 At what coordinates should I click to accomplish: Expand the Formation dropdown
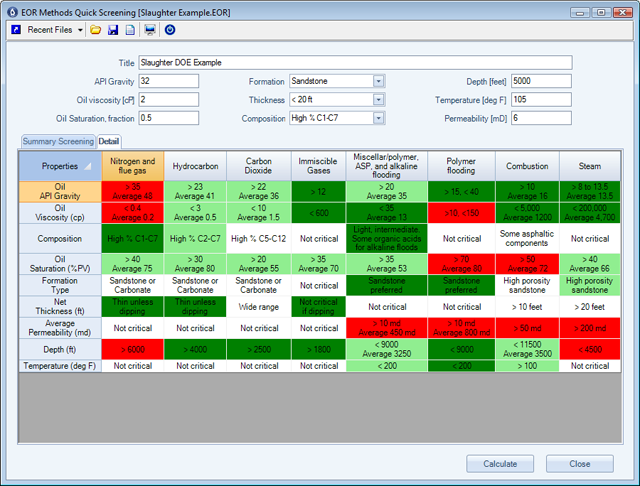coord(378,81)
